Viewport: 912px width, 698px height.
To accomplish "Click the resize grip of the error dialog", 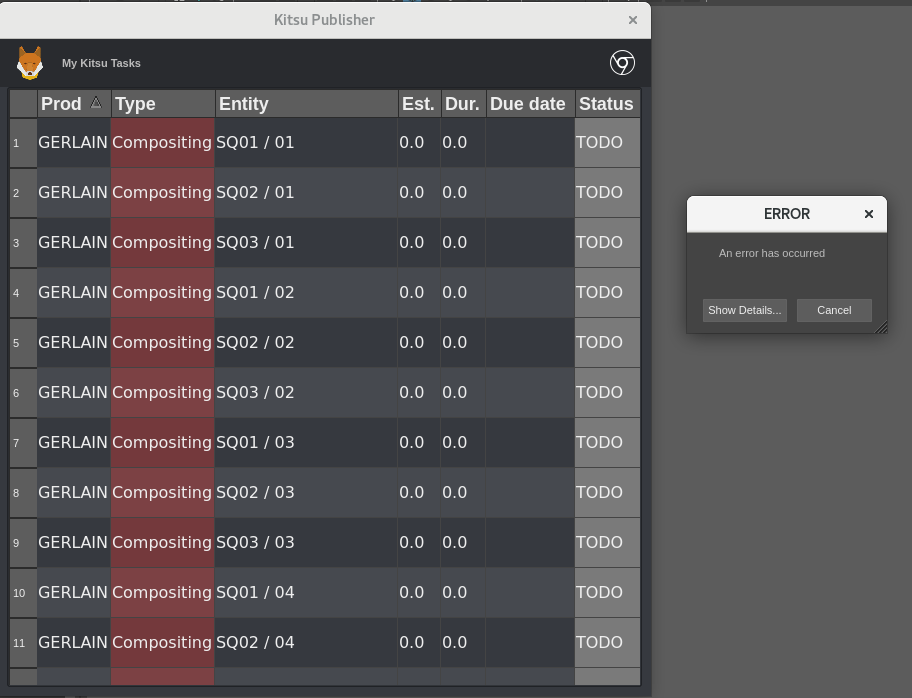I will pyautogui.click(x=880, y=327).
